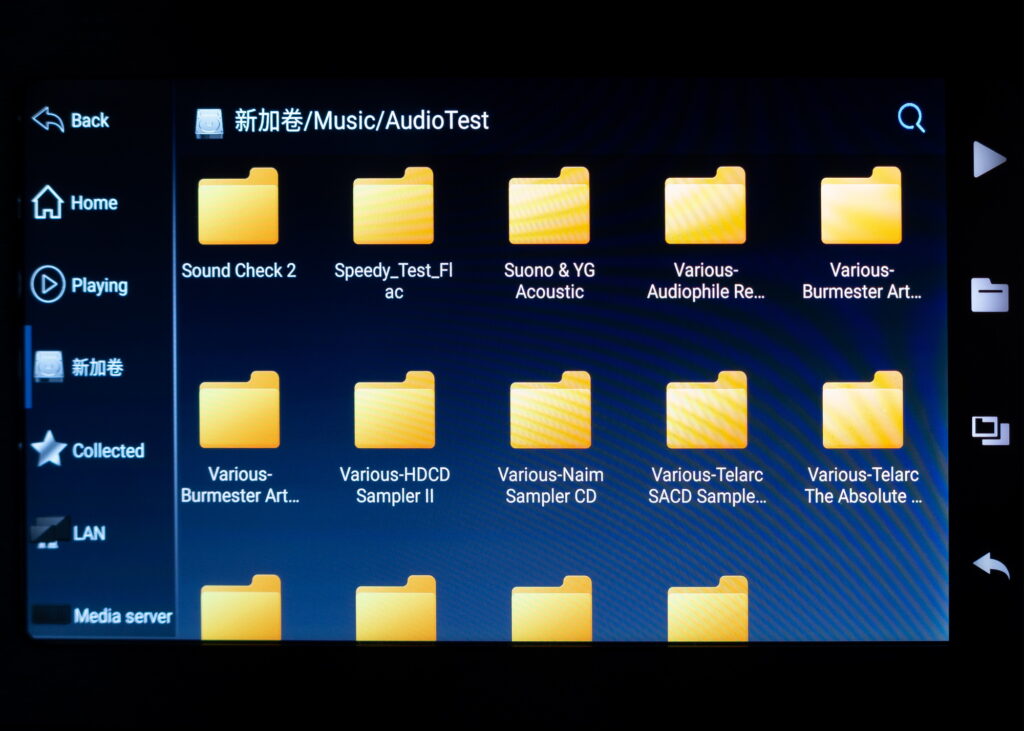The width and height of the screenshot is (1024, 731).
Task: Select the 新加卷 drive in sidebar
Action: point(78,367)
